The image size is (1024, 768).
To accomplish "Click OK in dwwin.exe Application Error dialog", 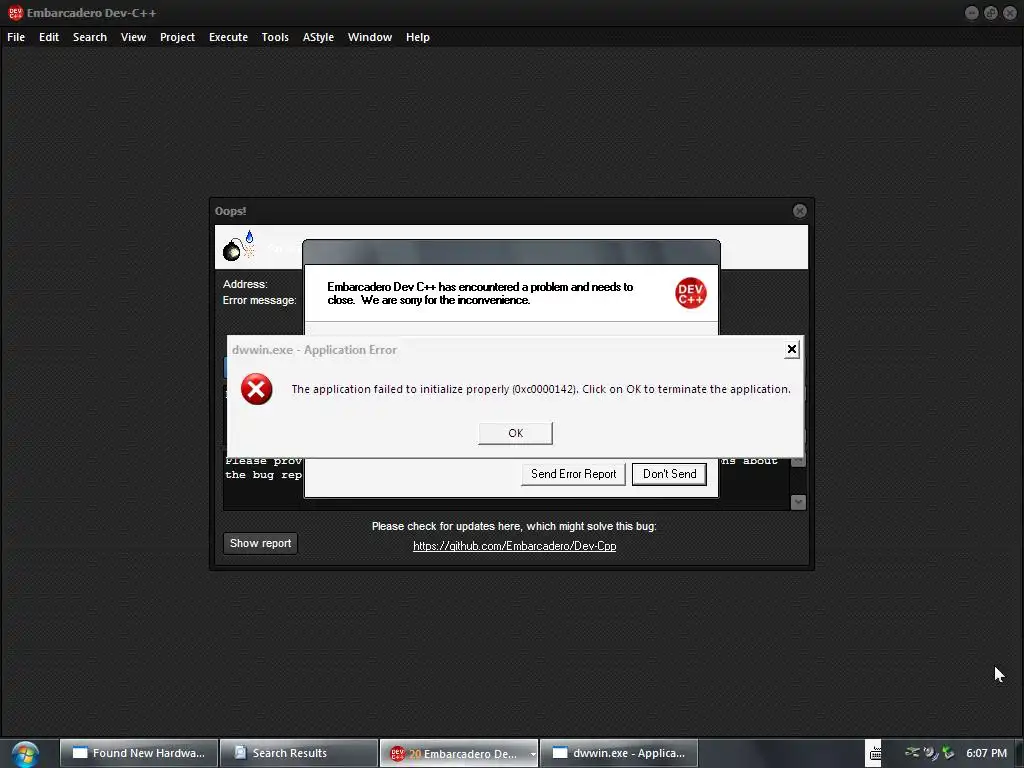I will tap(515, 433).
